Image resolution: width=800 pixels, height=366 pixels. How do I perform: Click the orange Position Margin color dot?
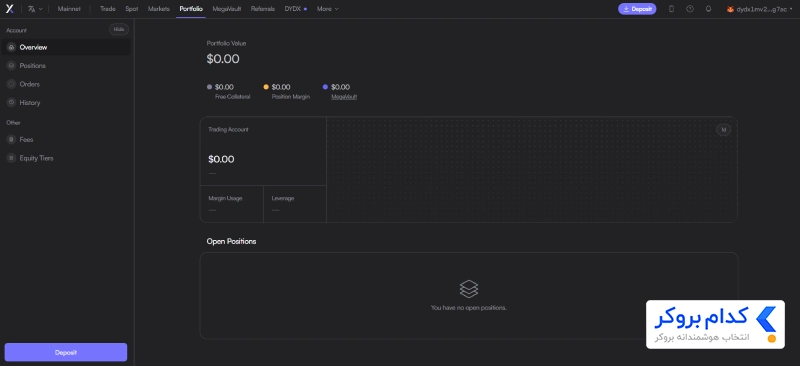(266, 87)
